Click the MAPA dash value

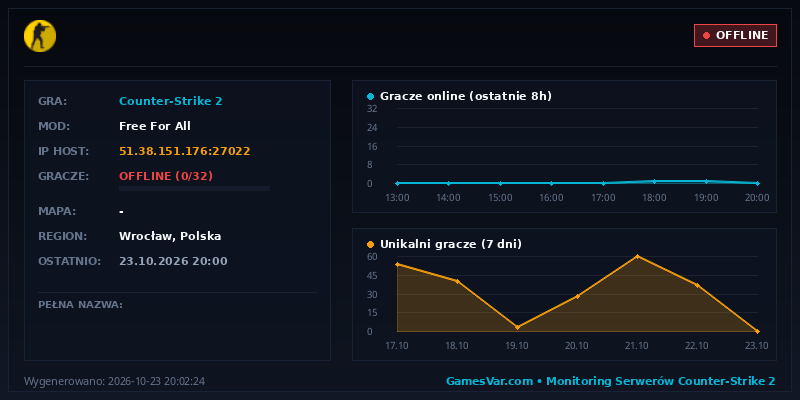[121, 211]
